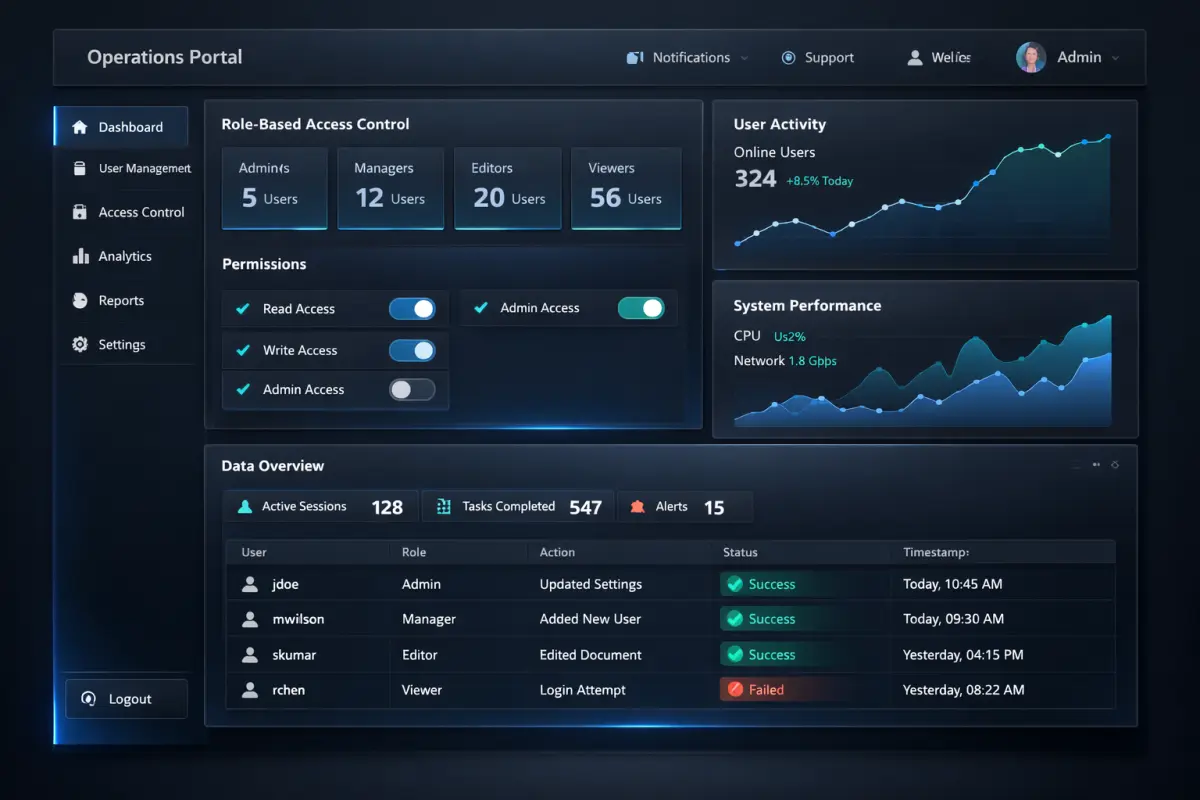
Task: Turn off Write Access
Action: [413, 350]
